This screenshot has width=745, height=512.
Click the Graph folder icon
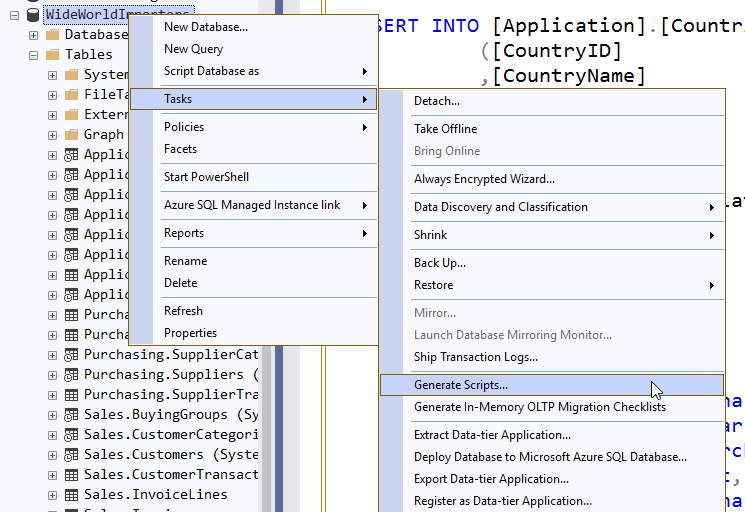pos(71,135)
